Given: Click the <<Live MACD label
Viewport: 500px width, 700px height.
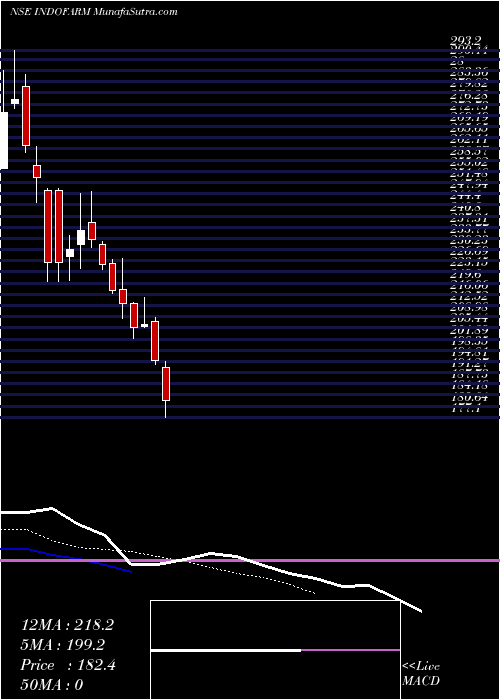Looking at the screenshot, I should pyautogui.click(x=421, y=674).
